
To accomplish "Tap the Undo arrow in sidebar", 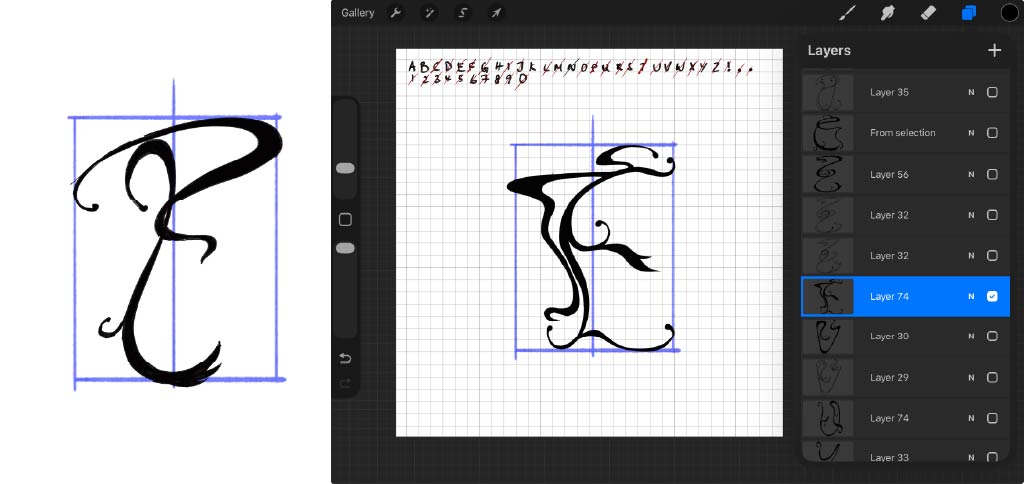I will (x=345, y=358).
